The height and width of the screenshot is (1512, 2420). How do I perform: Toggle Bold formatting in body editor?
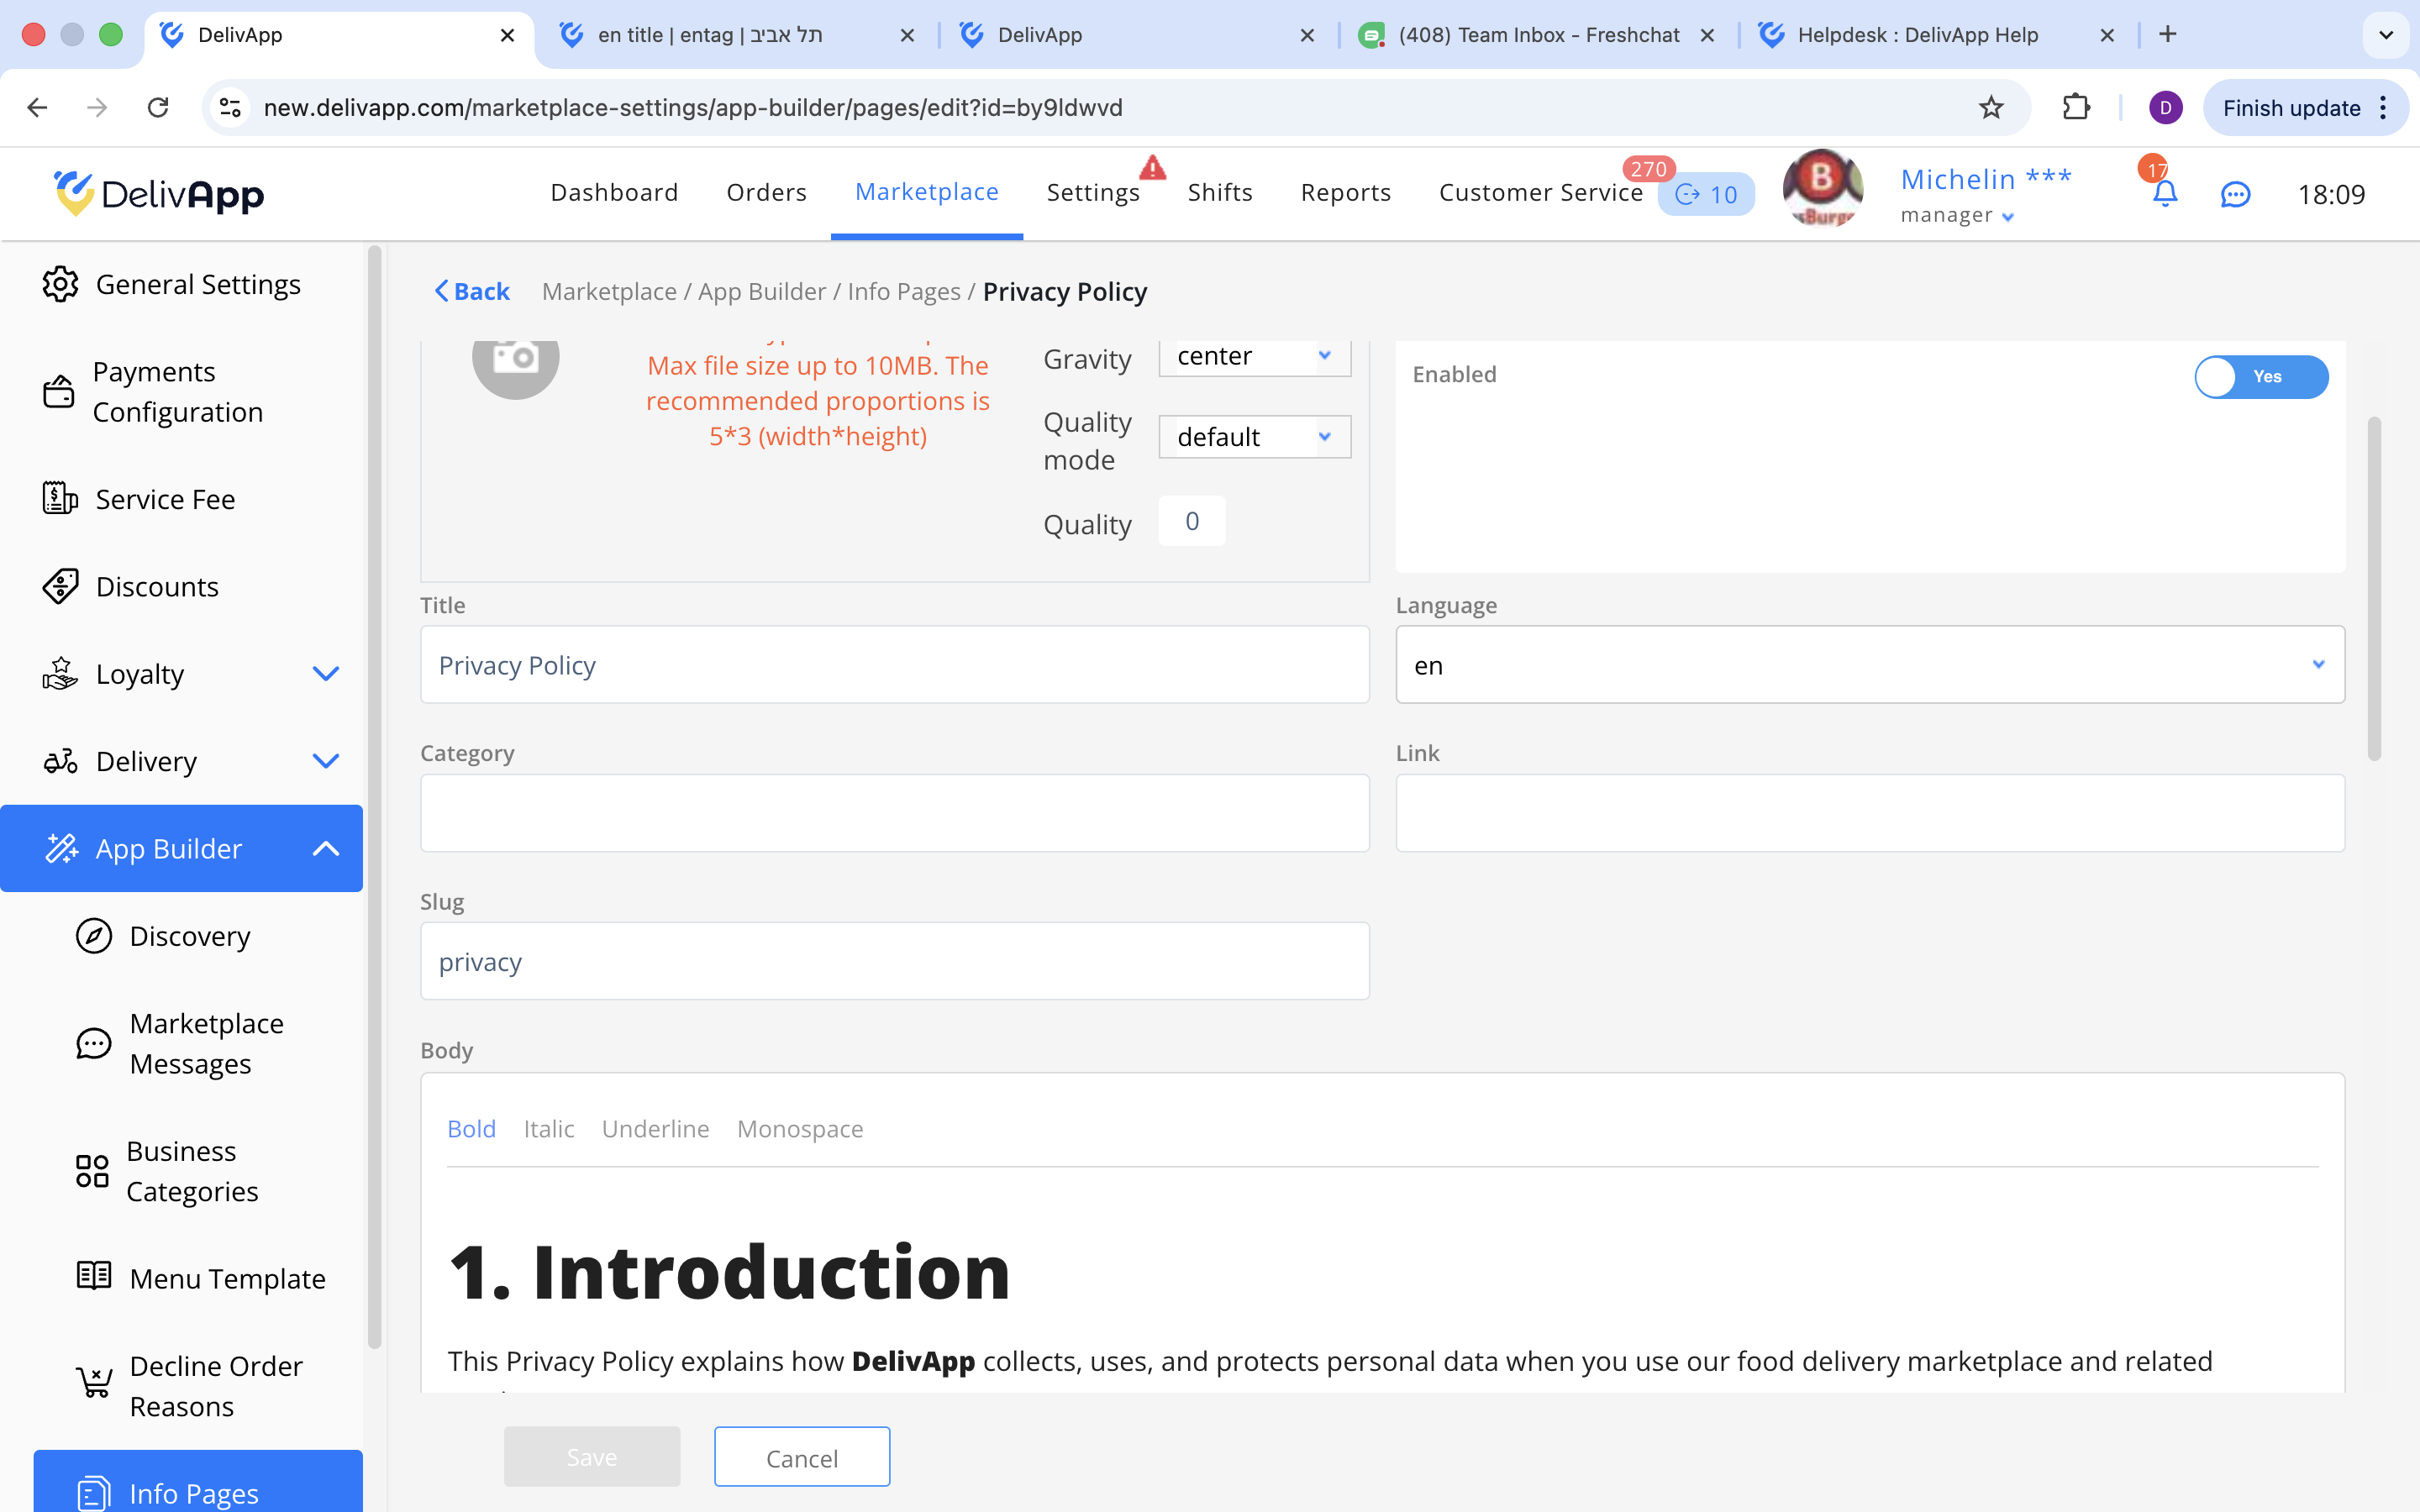tap(471, 1129)
